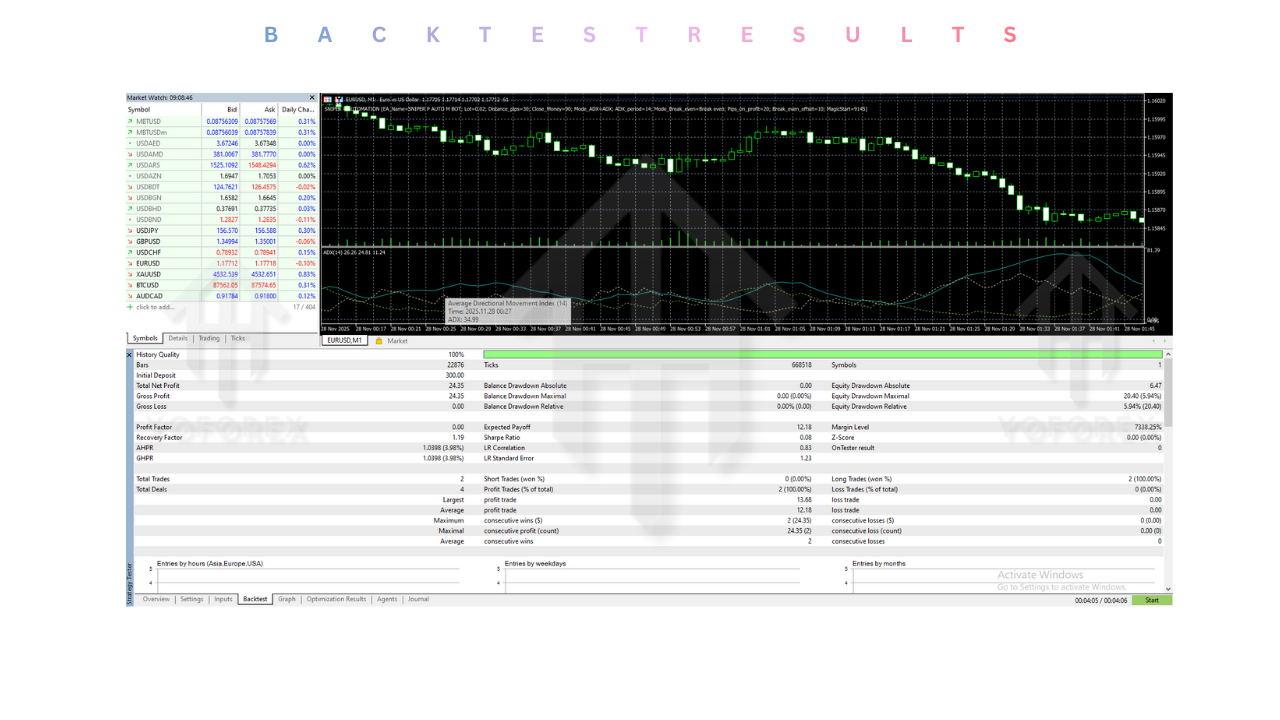Click the blue collapse icon beside History Quality
This screenshot has width=1280, height=720.
(x=130, y=354)
